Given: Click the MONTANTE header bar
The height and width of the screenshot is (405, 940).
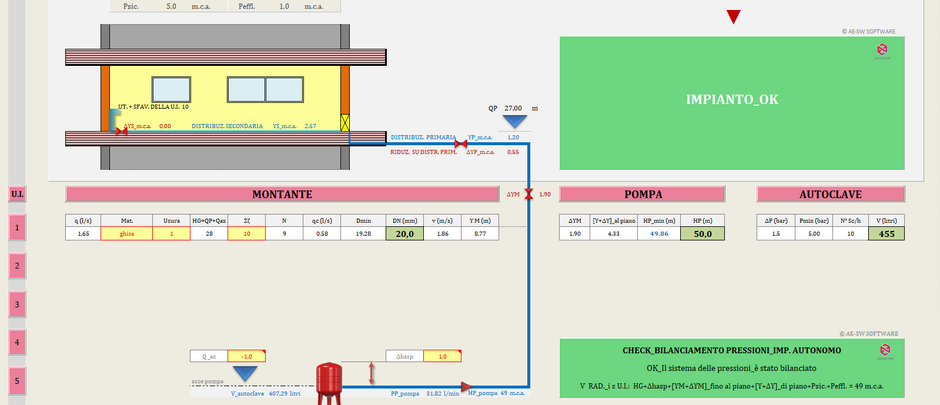Looking at the screenshot, I should (282, 194).
